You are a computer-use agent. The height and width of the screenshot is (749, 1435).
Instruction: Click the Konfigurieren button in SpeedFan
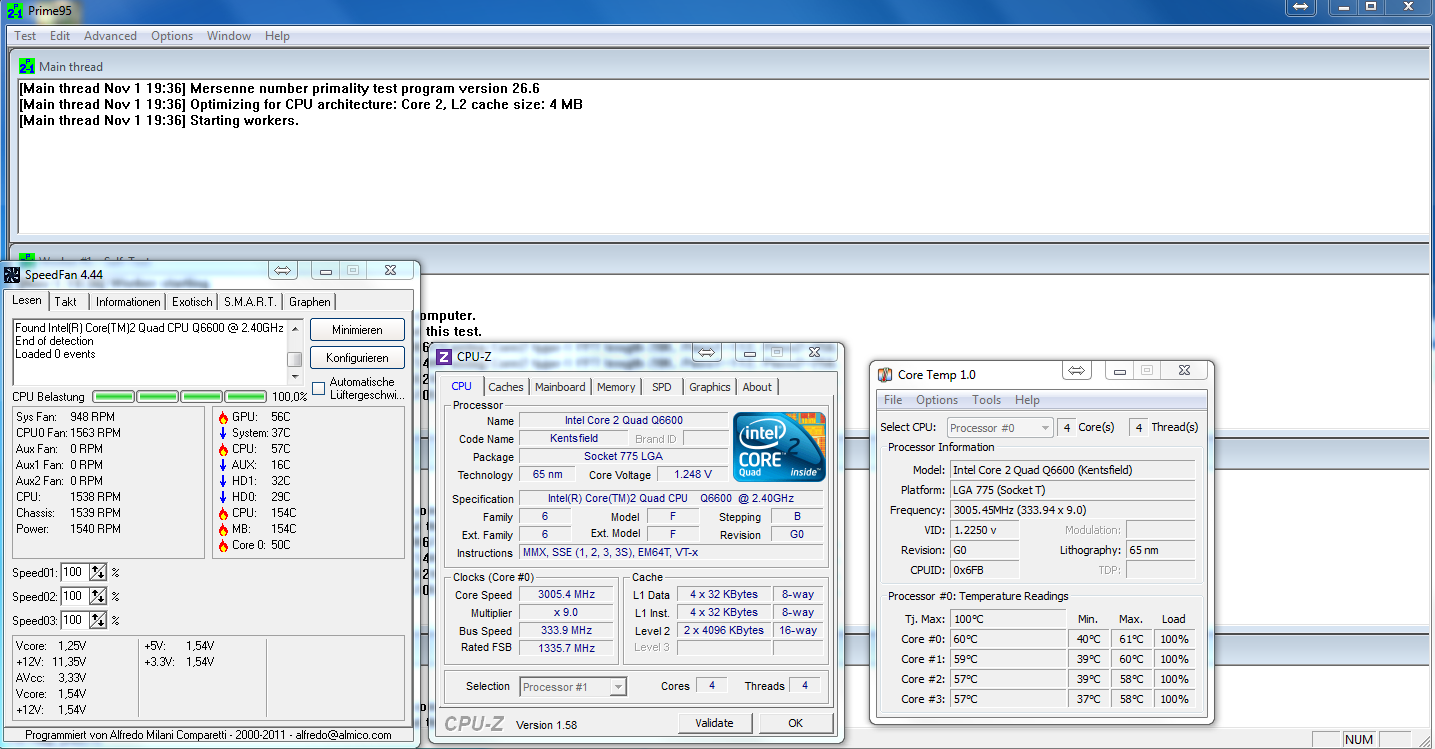tap(357, 358)
